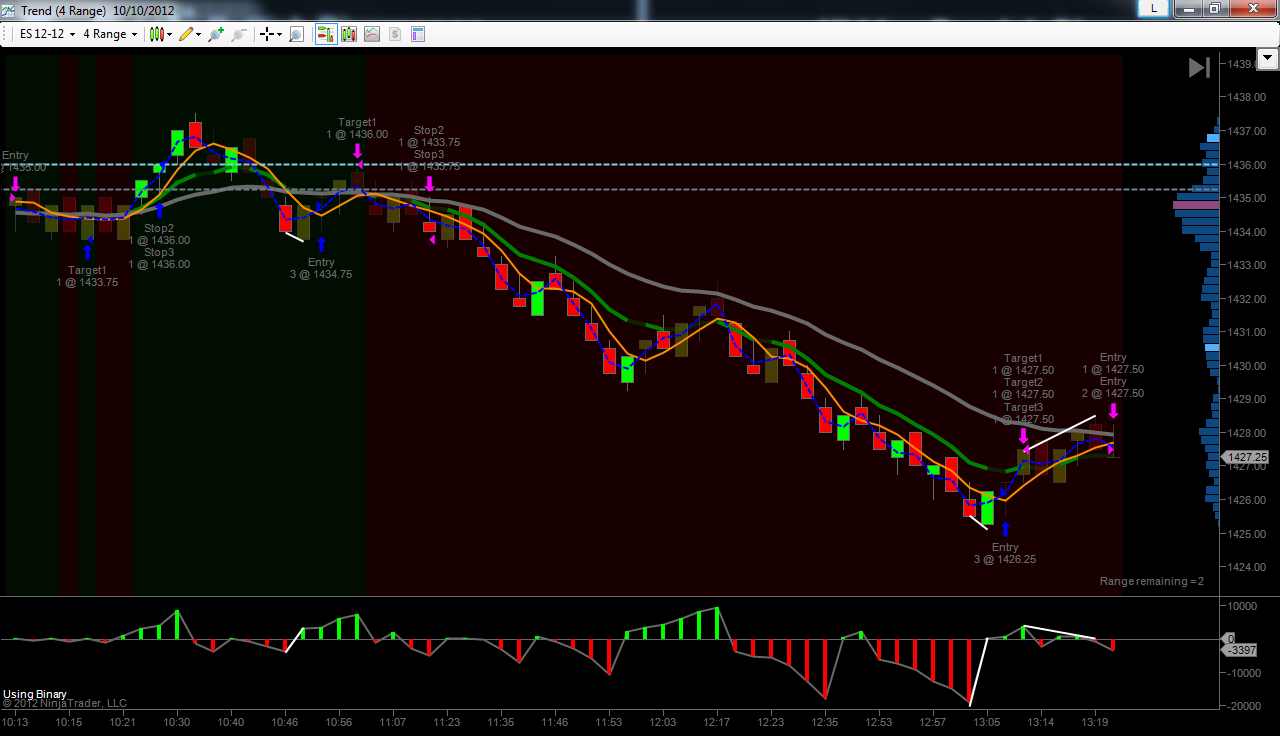Expand the drawing tools dropdown arrow
The height and width of the screenshot is (736, 1280).
pyautogui.click(x=199, y=34)
